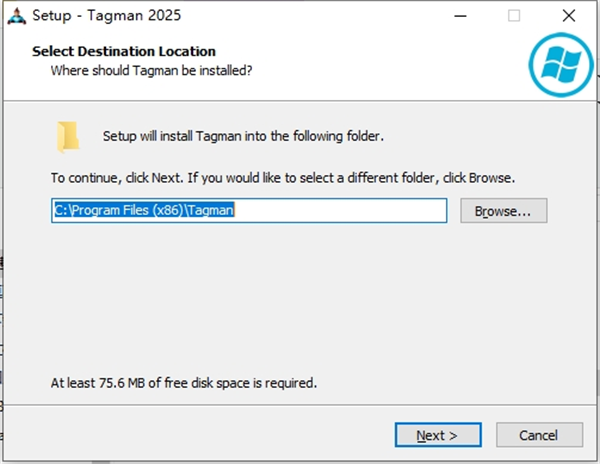Click the Tagman setup icon in title bar

click(x=15, y=16)
